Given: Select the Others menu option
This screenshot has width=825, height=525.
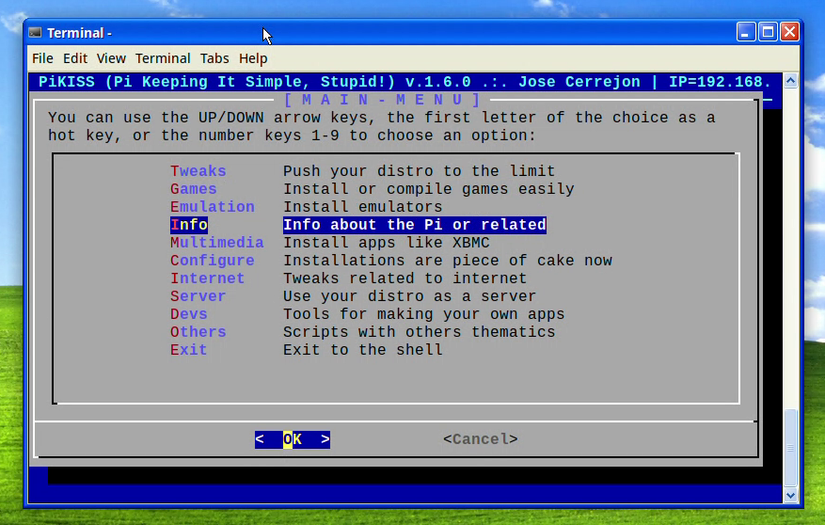Looking at the screenshot, I should coord(198,332).
